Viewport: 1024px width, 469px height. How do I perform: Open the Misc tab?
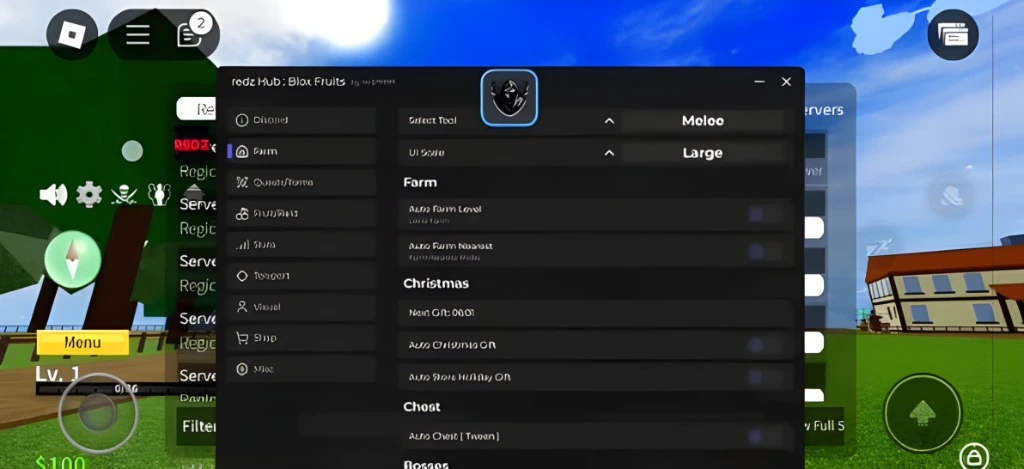[x=302, y=369]
